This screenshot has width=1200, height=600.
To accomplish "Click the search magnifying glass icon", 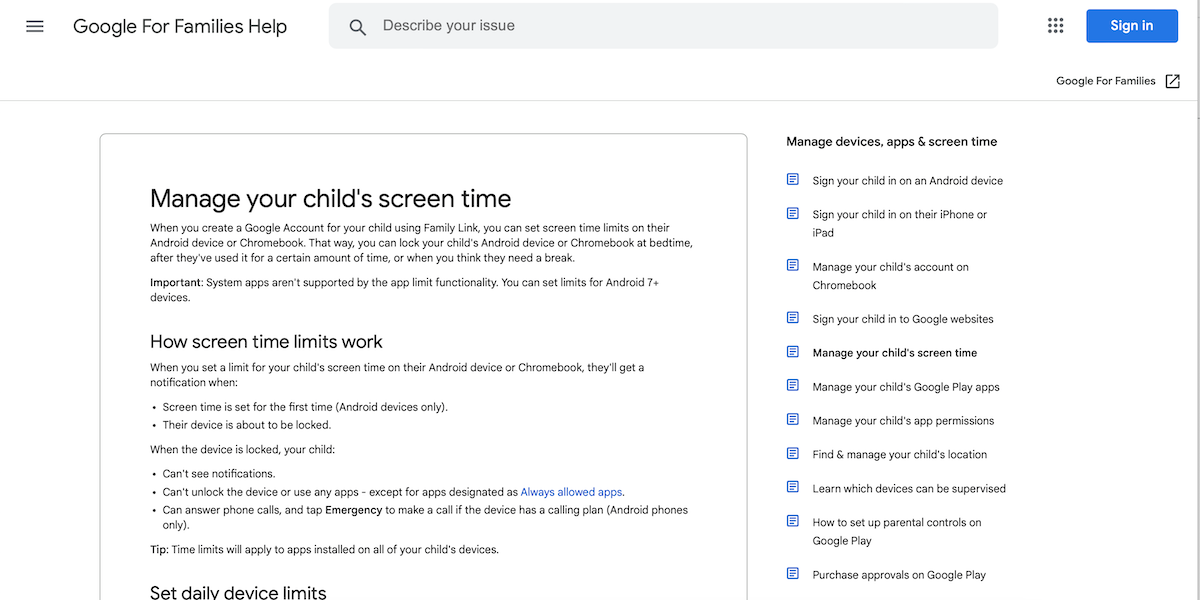I will click(358, 27).
